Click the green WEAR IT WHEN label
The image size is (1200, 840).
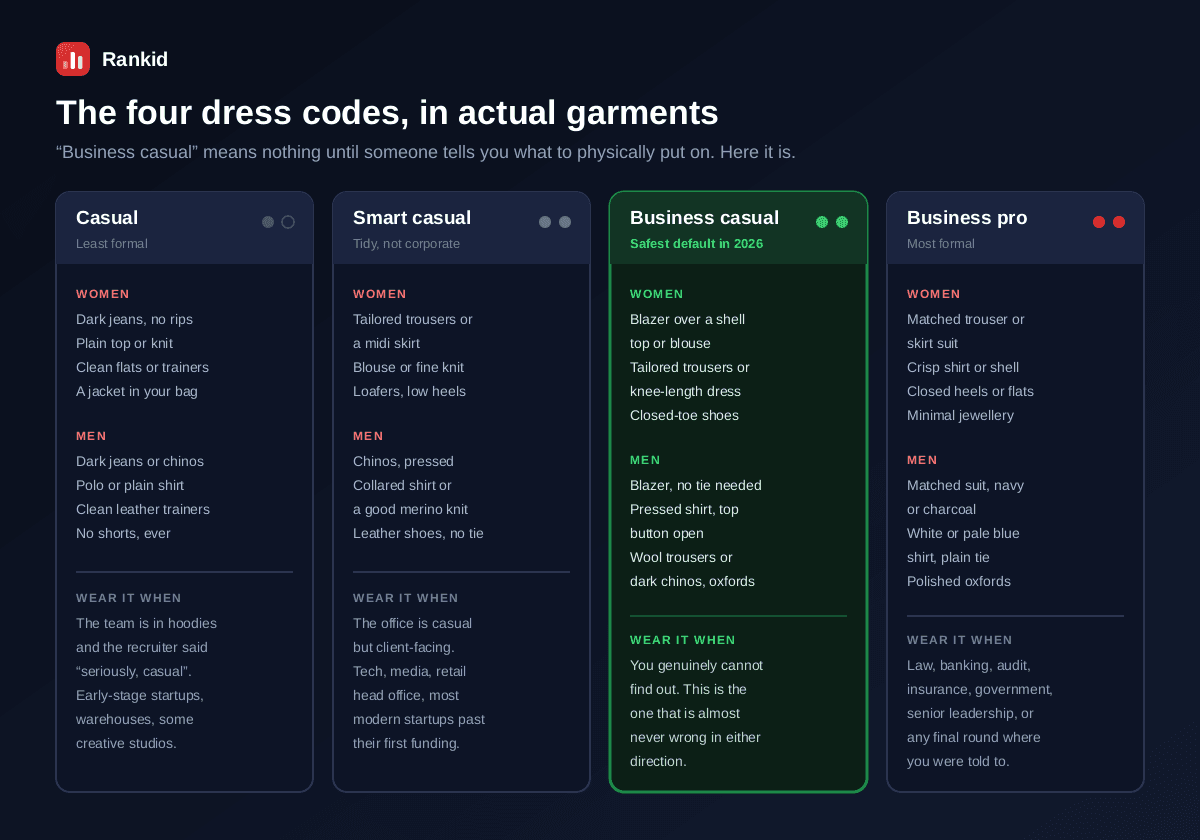pyautogui.click(x=683, y=640)
